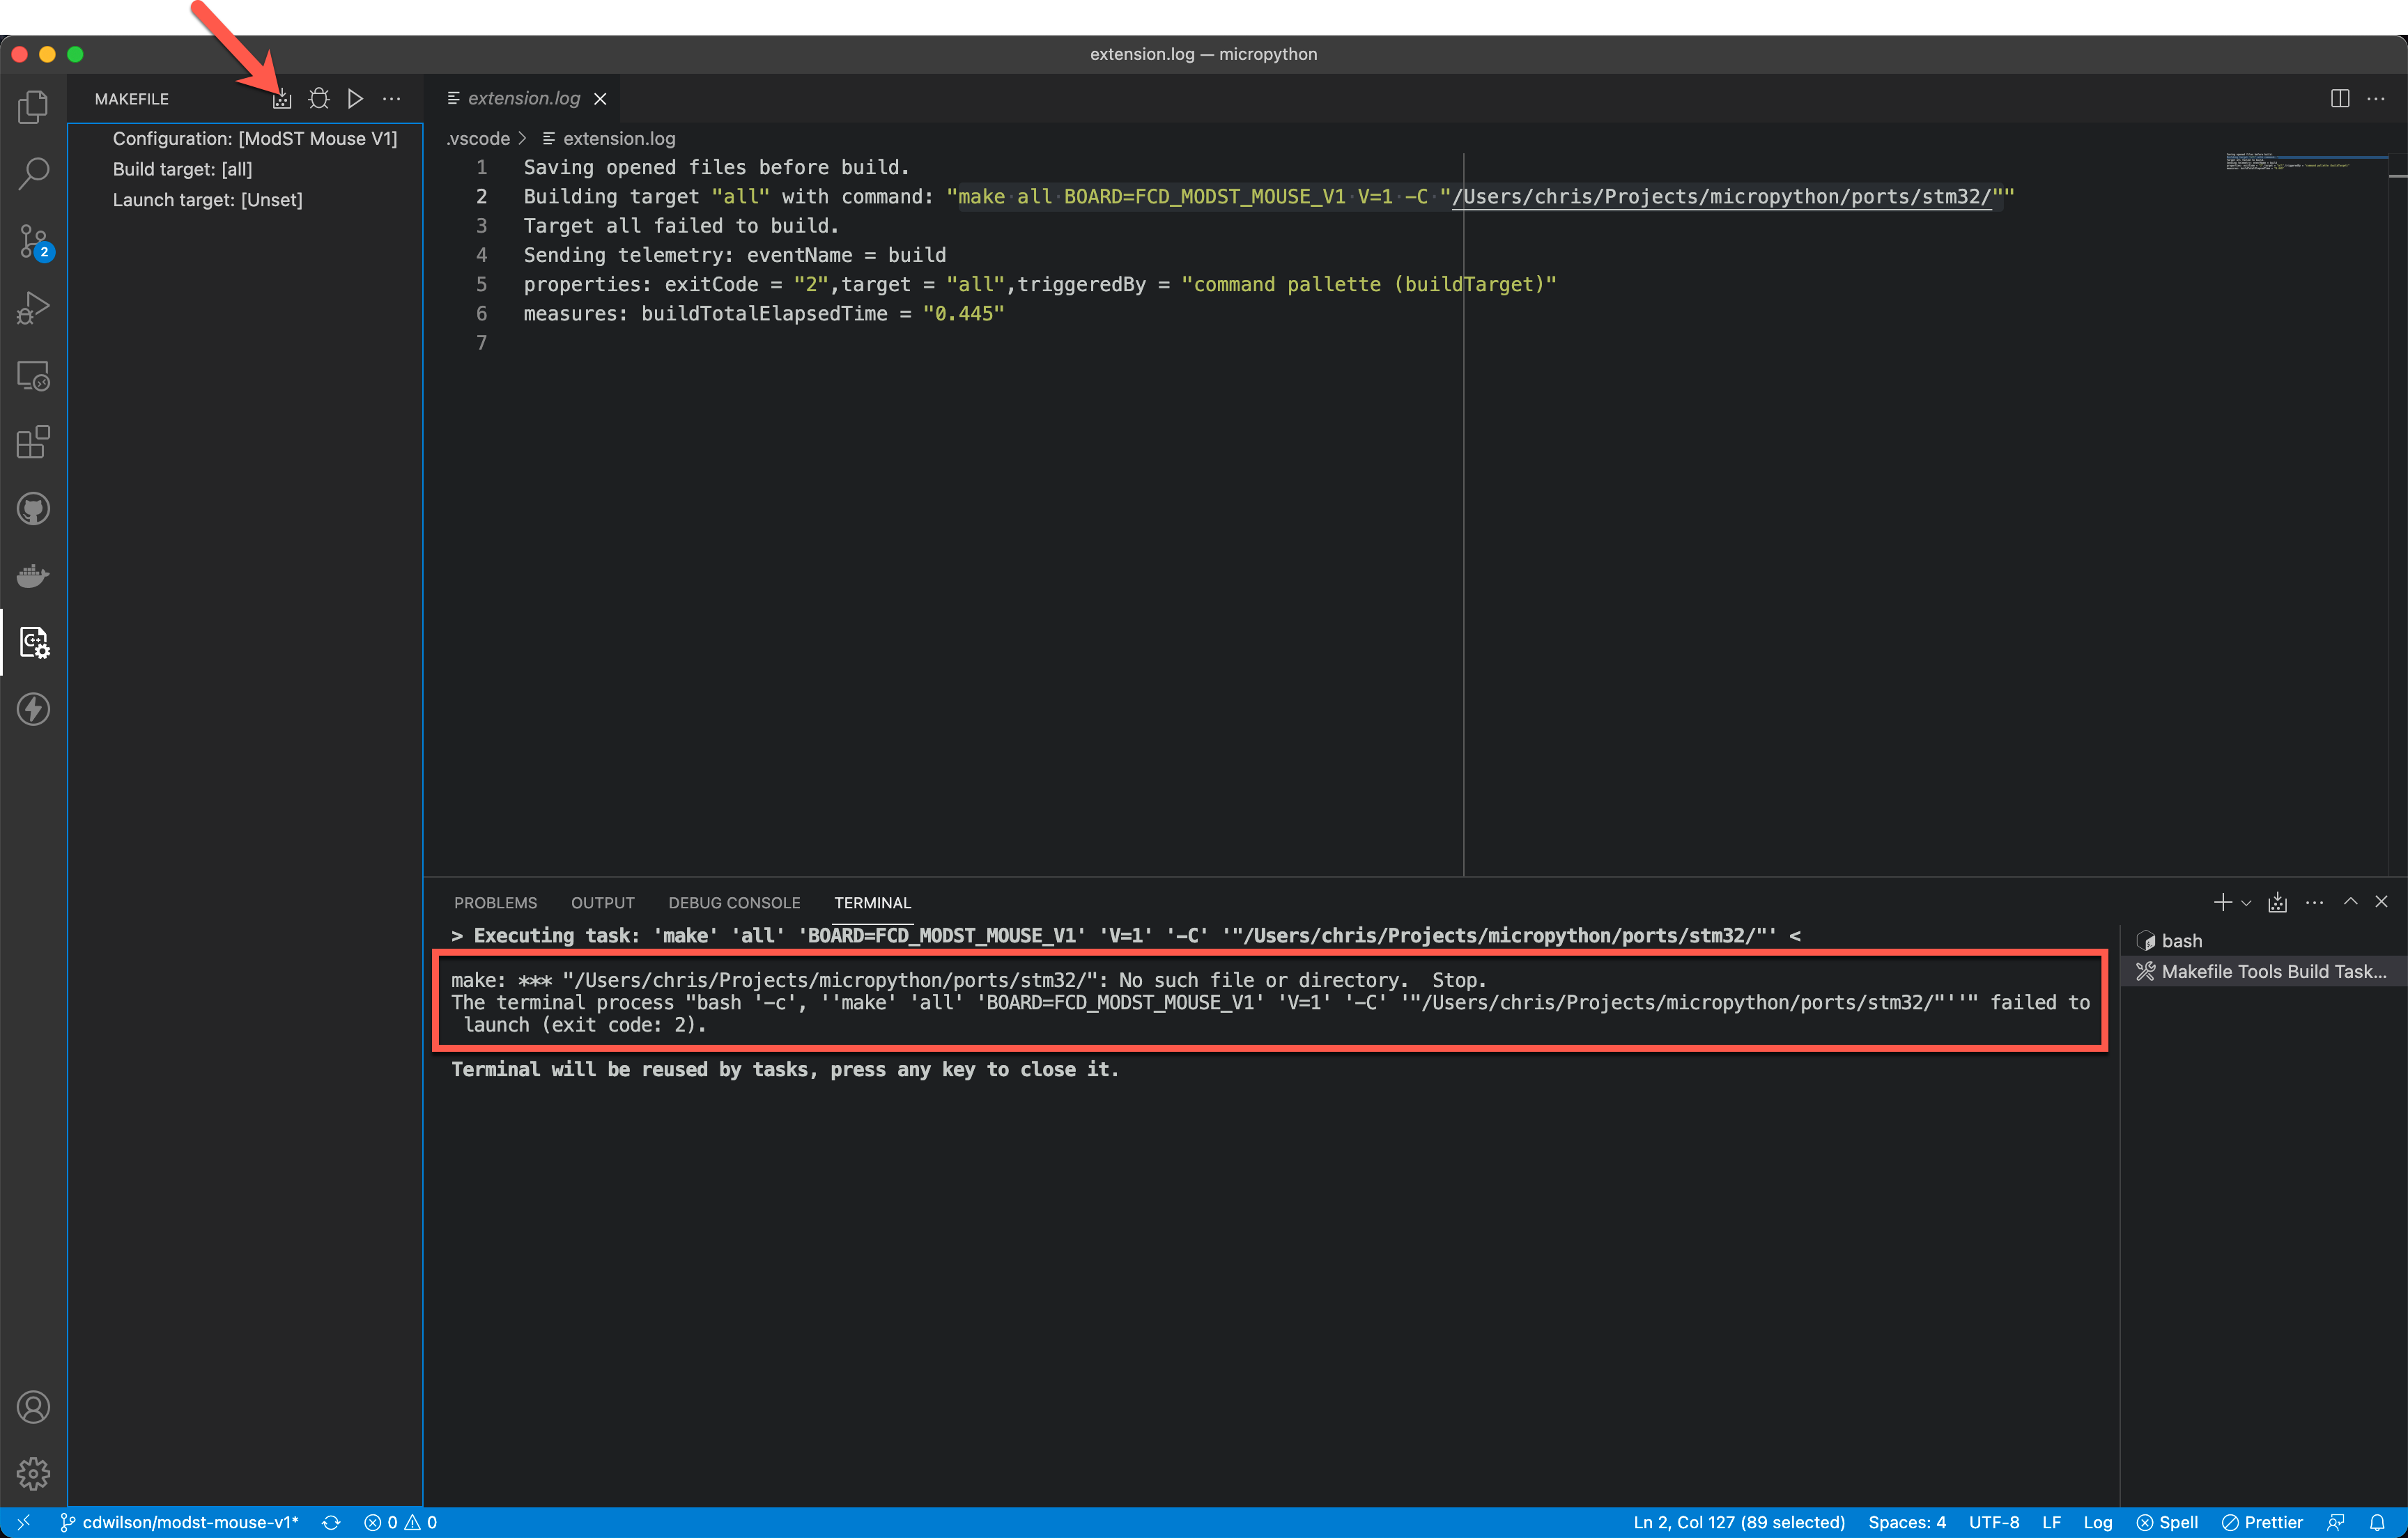Open the Source Control view

[33, 241]
